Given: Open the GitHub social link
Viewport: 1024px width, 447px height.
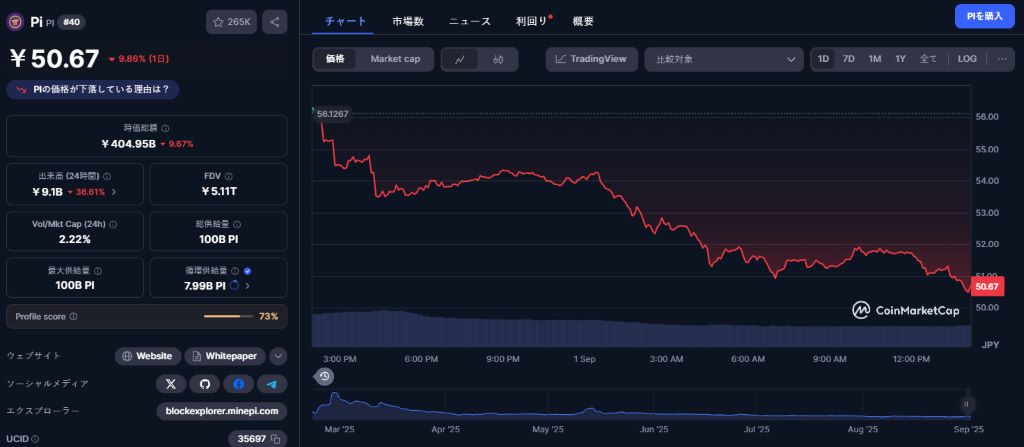Looking at the screenshot, I should [205, 384].
